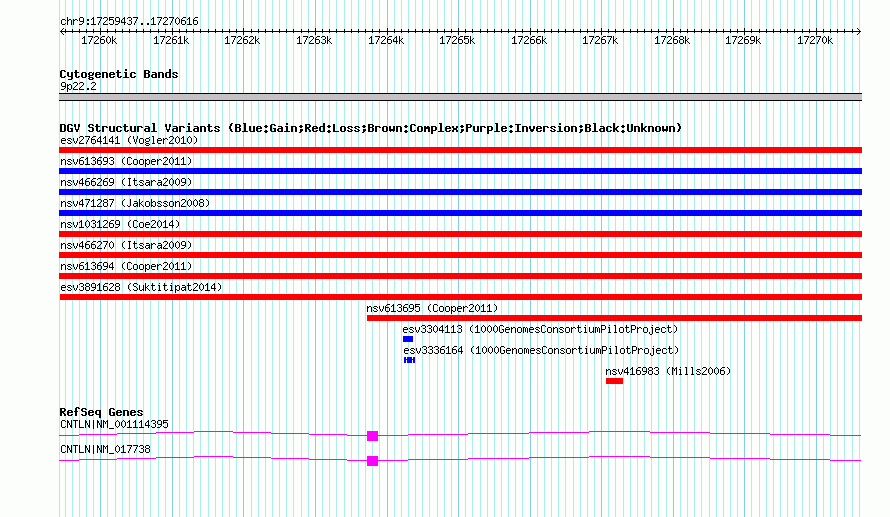Click the 'nsv471287 (Jakobsson2008)' label

click(x=135, y=203)
